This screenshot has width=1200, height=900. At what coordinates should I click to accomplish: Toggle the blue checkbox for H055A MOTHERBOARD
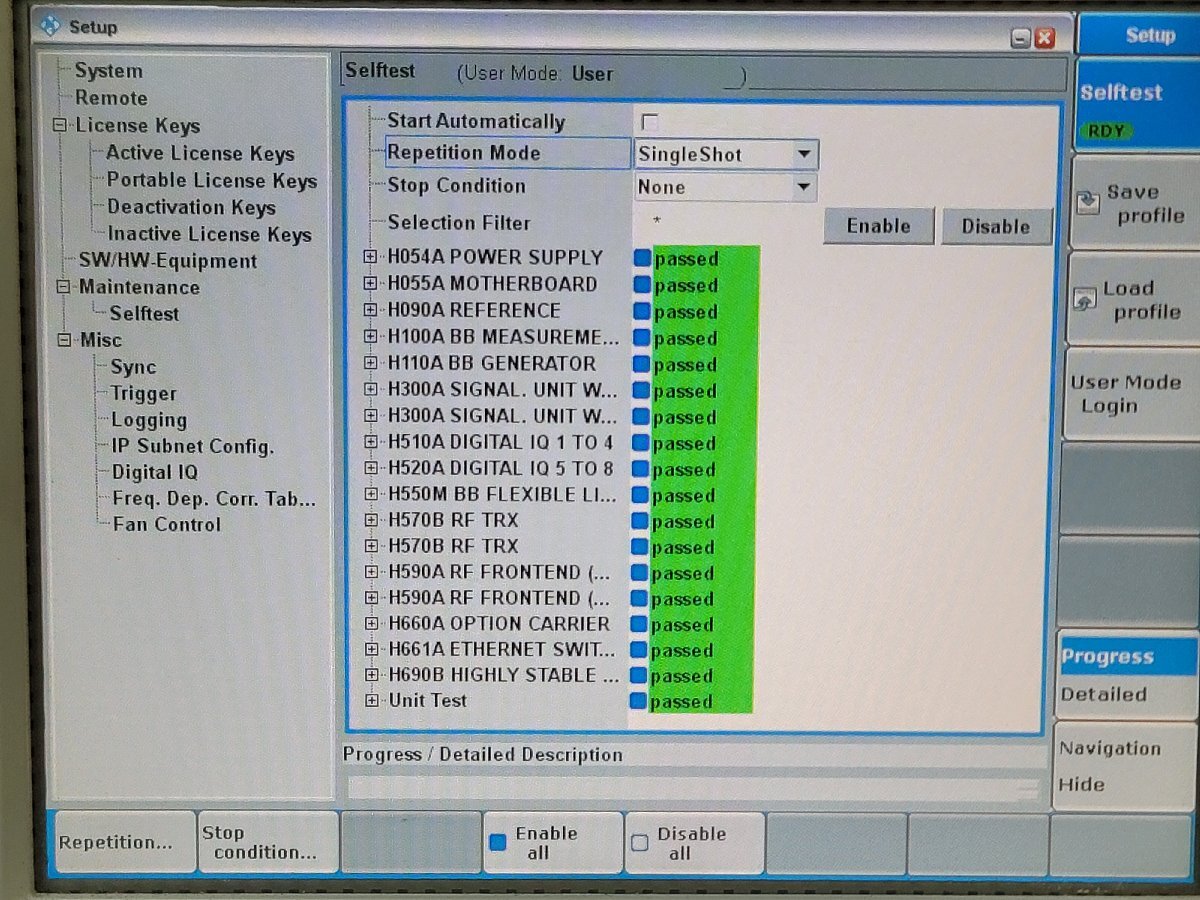pos(642,285)
